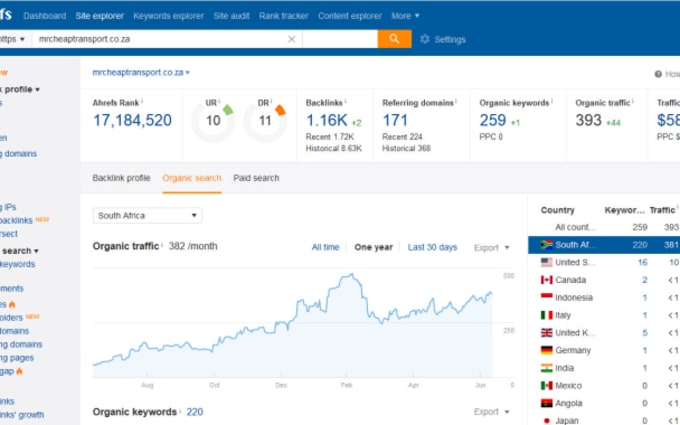Click the info icon beside Organic keywords header
The image size is (680, 425).
pos(552,101)
